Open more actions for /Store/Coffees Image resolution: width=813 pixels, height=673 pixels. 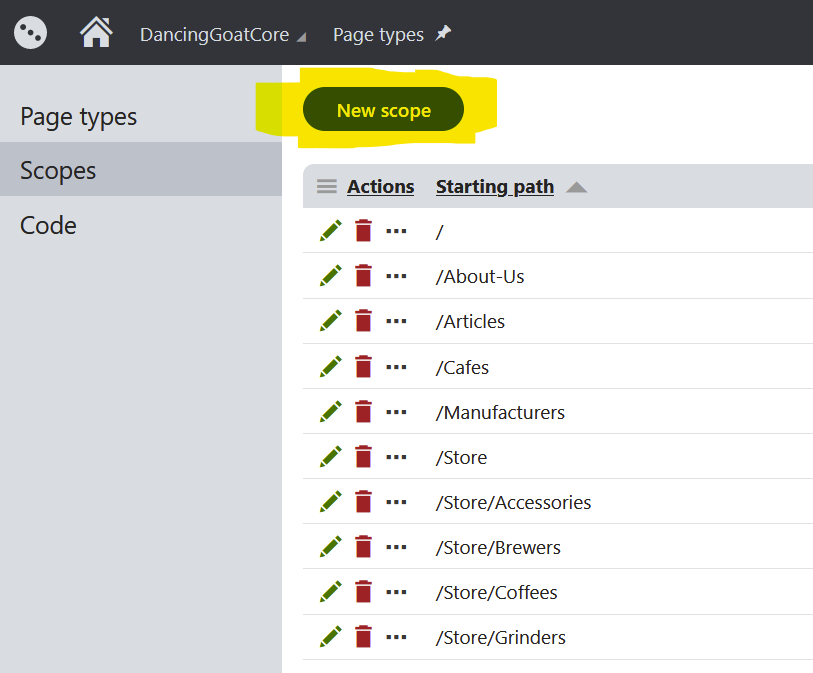tap(396, 593)
